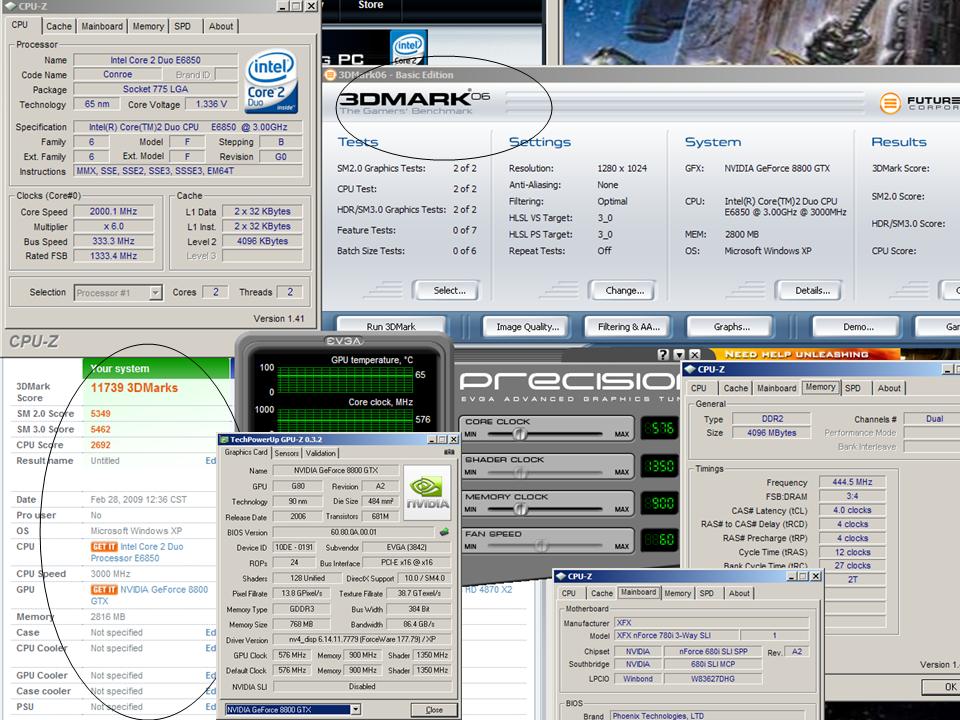
Task: Click Core Voltage value 1.336 V
Action: (x=211, y=104)
